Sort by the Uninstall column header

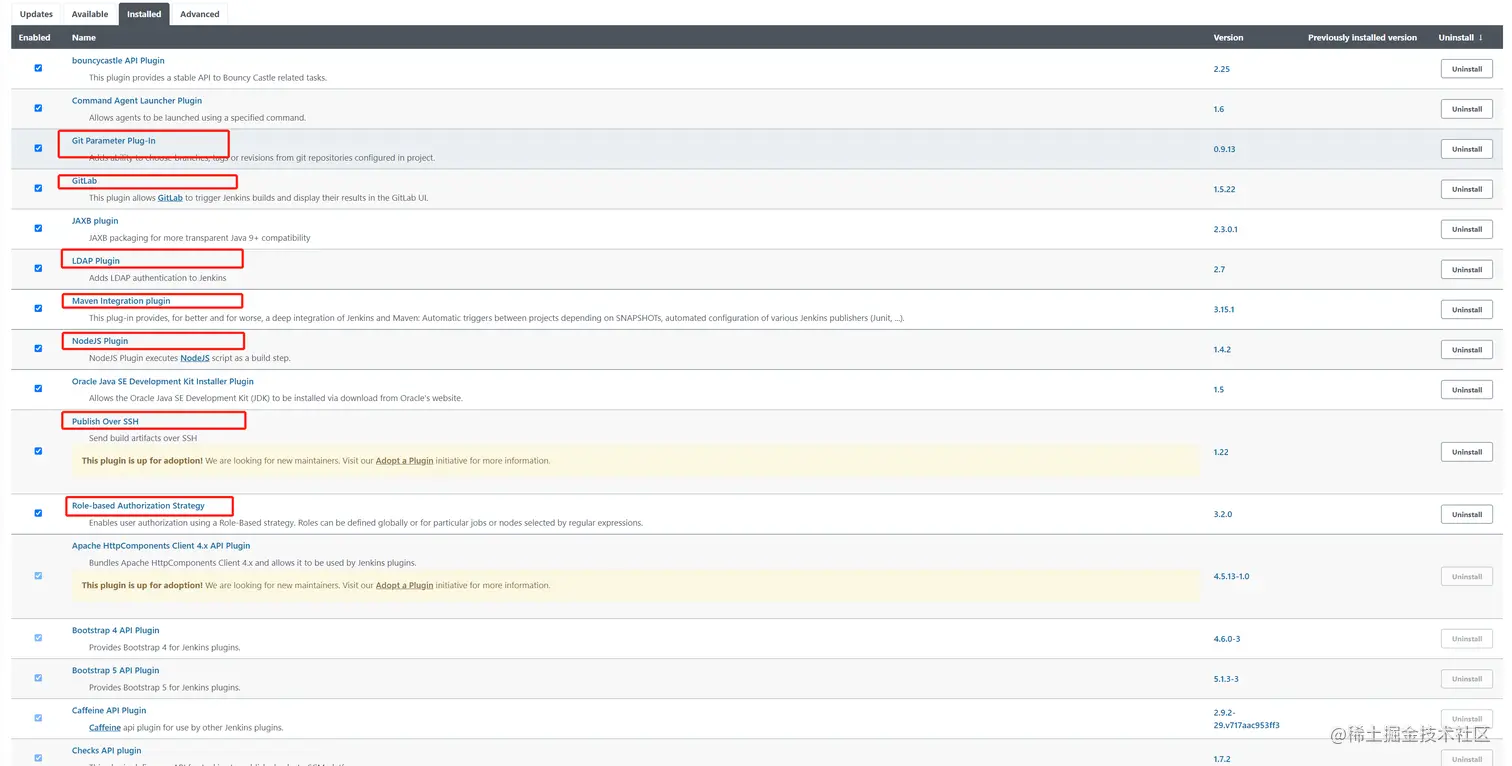point(1460,37)
